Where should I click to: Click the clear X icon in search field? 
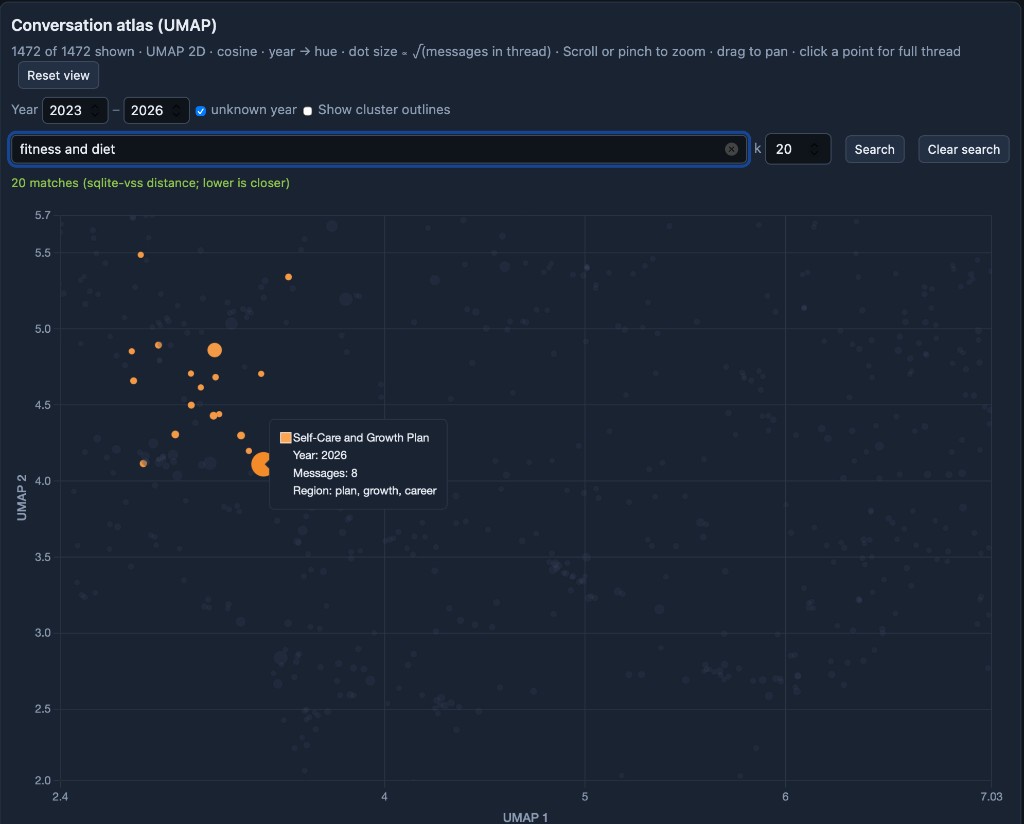coord(731,149)
